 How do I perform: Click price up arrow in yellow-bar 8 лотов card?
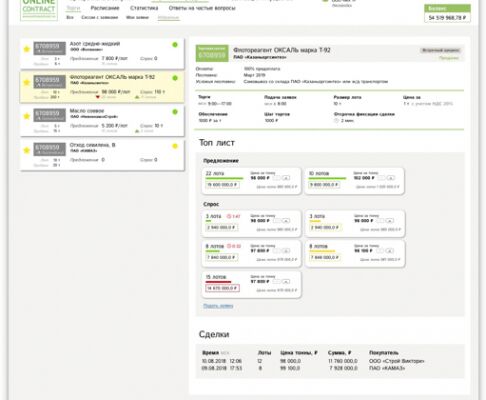(390, 251)
